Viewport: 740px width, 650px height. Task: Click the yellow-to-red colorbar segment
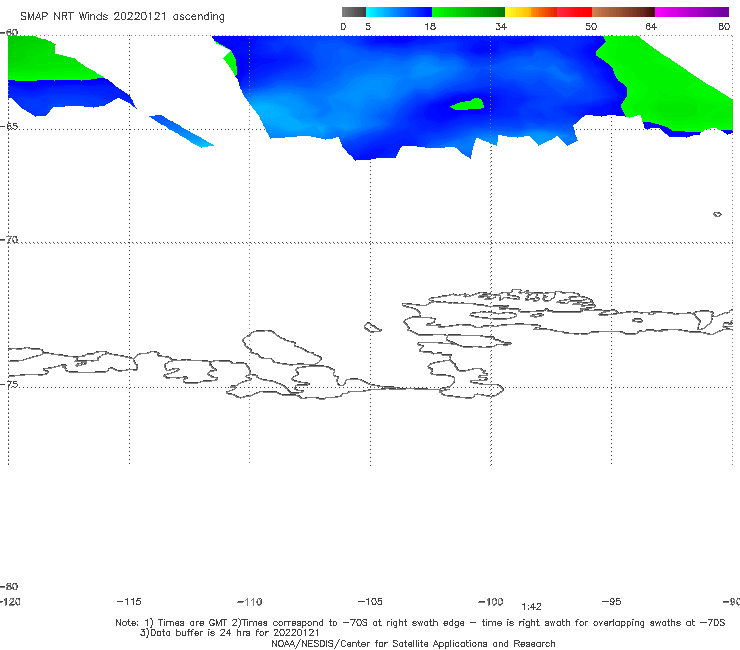tap(548, 12)
